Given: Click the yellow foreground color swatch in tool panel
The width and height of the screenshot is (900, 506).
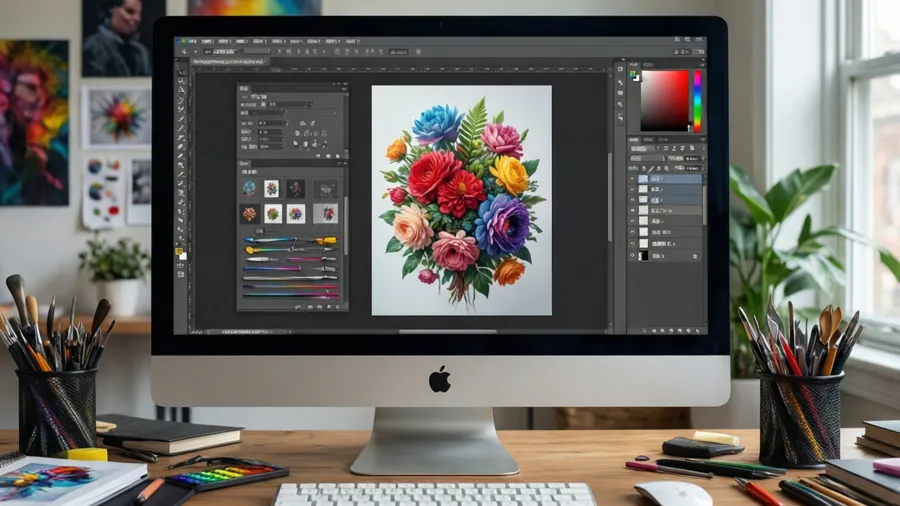Looking at the screenshot, I should [x=179, y=252].
